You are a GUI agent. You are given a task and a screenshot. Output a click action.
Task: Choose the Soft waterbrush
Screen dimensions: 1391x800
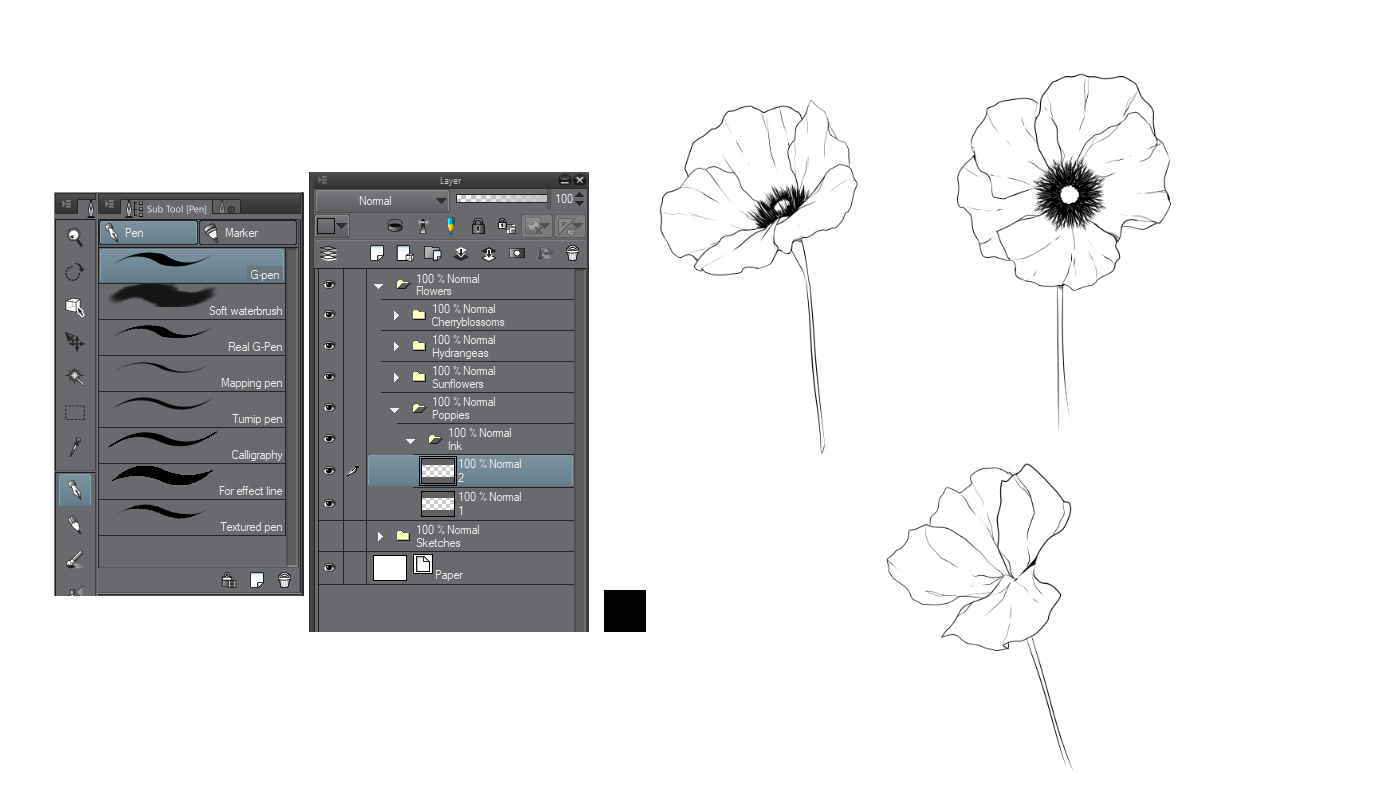(192, 301)
